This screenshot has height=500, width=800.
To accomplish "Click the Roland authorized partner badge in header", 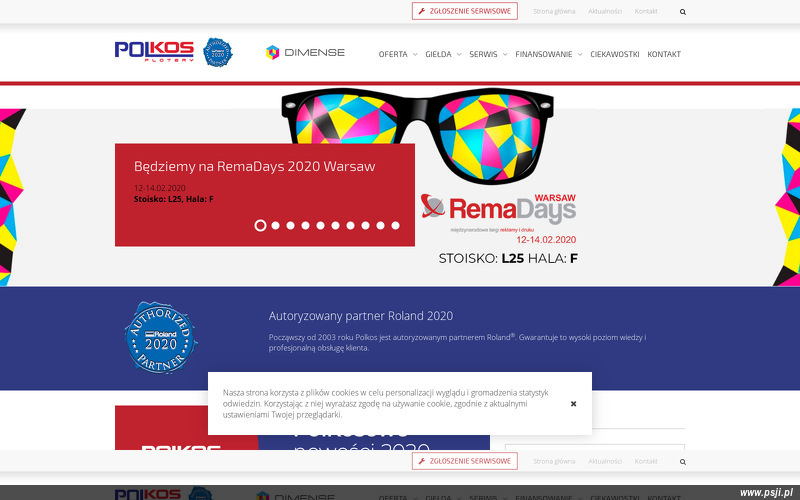I will tap(218, 52).
